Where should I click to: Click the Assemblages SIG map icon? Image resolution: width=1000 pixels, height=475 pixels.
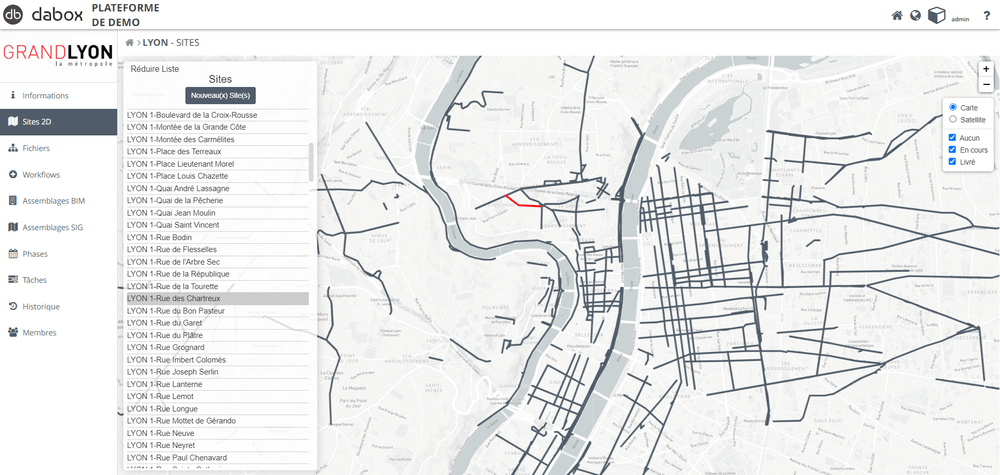tap(13, 227)
